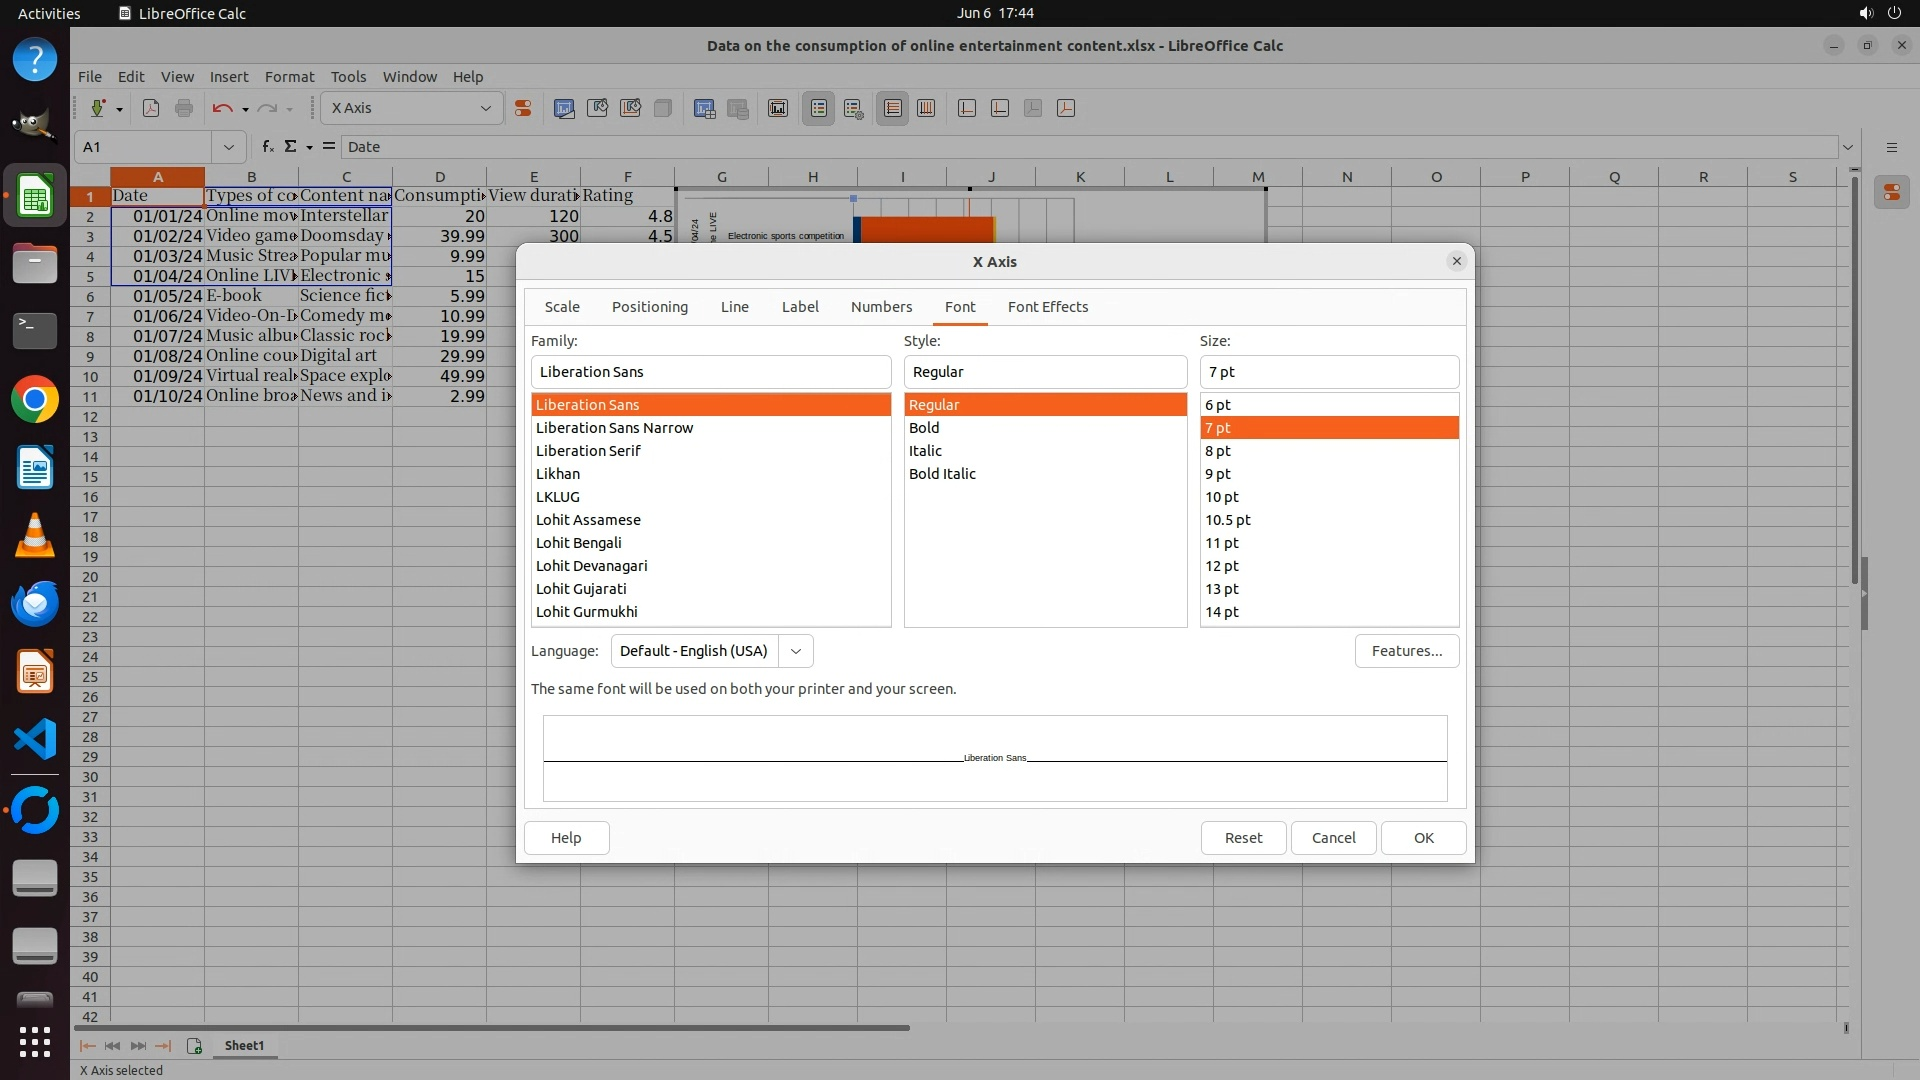Open the Positioning tab

point(649,307)
